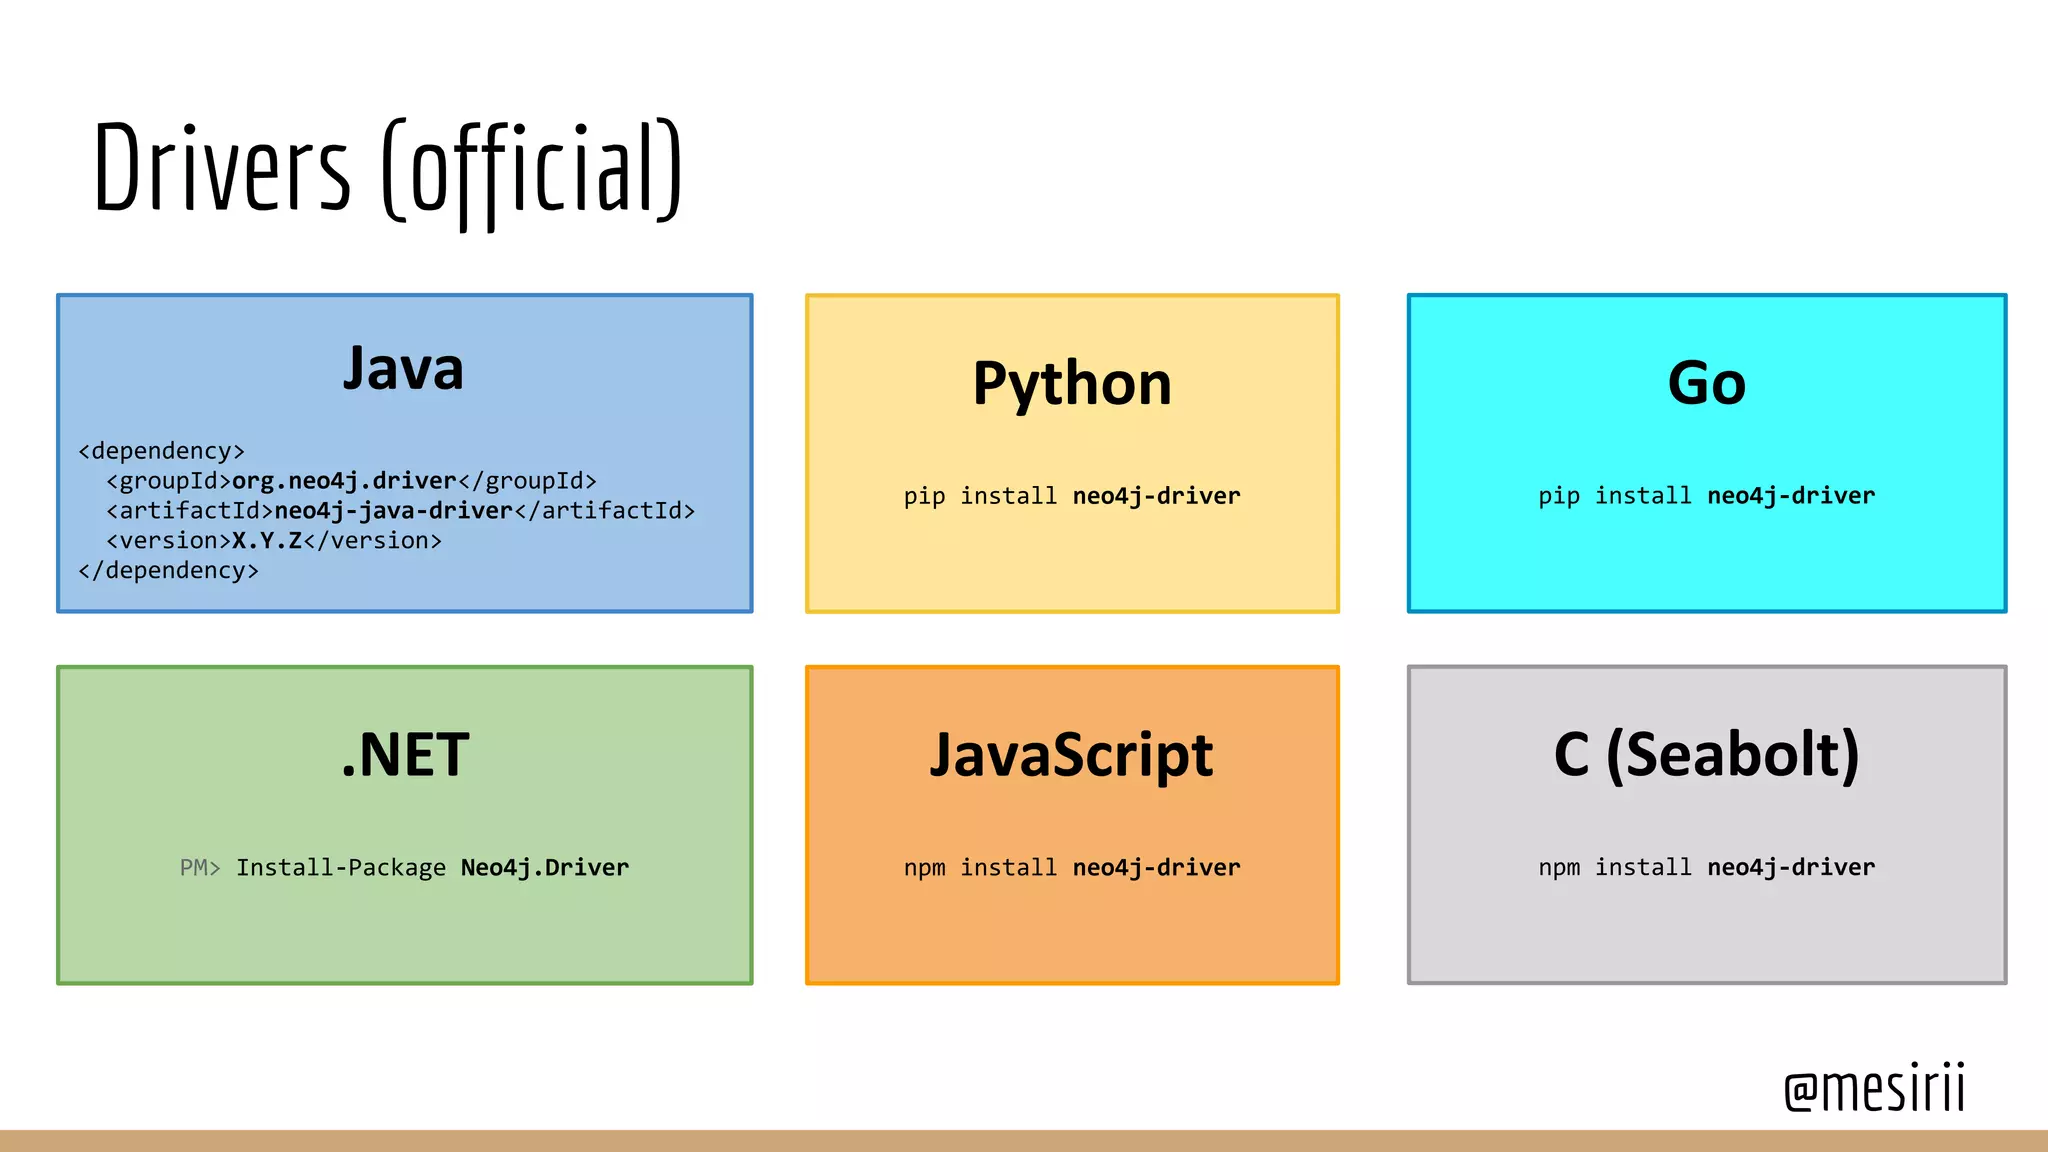Click the opening <dependency> tag

pyautogui.click(x=161, y=451)
